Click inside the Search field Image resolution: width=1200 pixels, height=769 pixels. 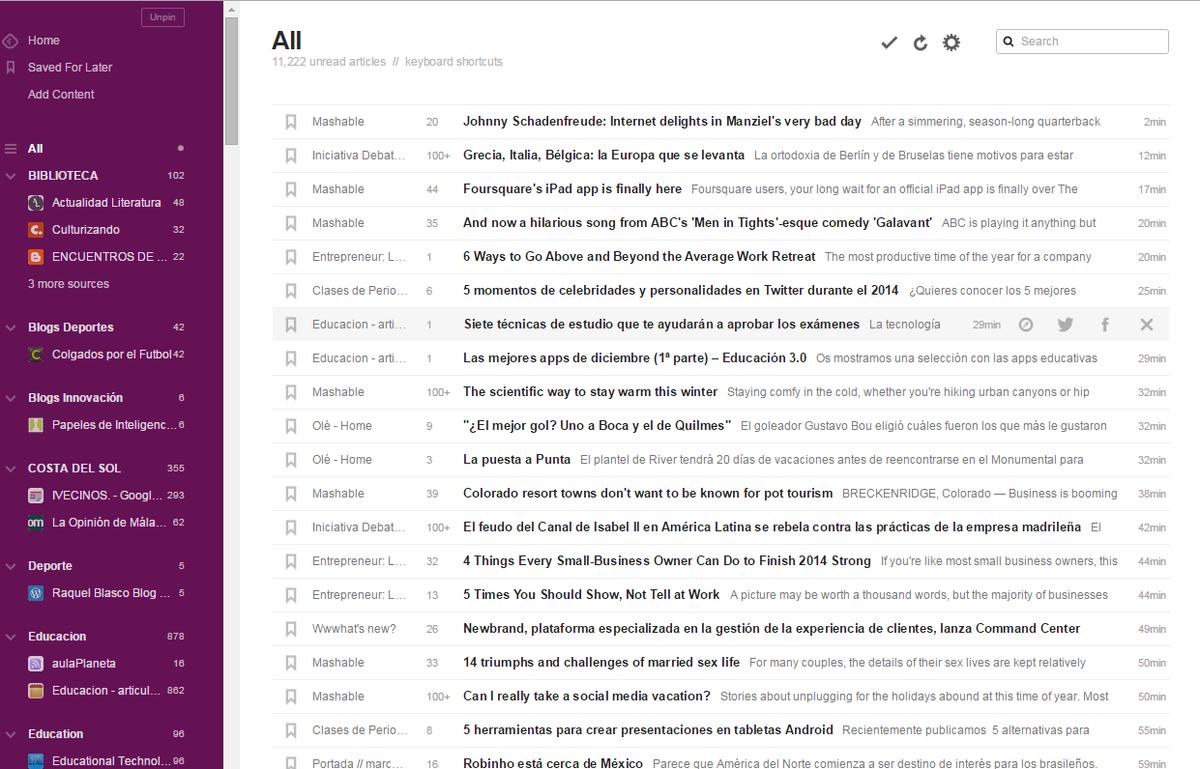pyautogui.click(x=1080, y=41)
